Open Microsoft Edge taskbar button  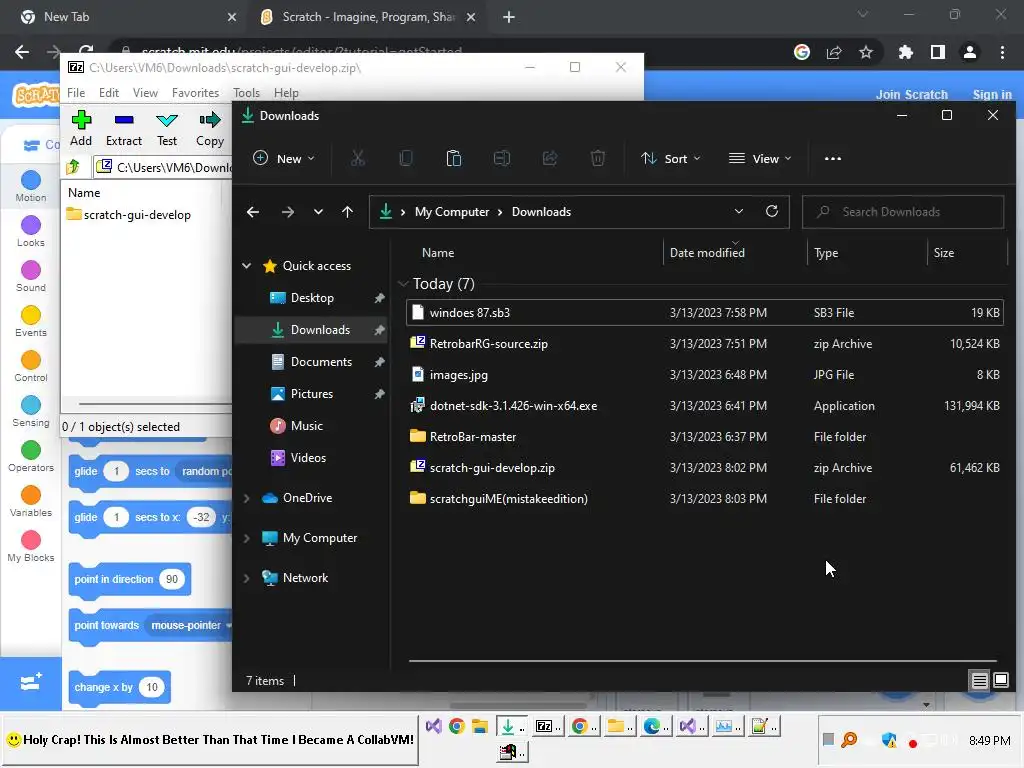click(656, 726)
